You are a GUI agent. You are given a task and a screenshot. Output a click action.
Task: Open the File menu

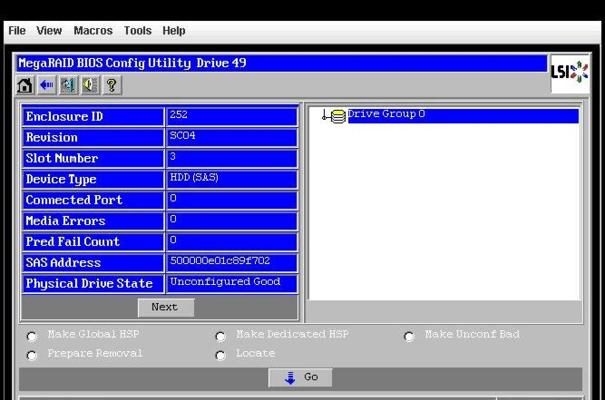click(17, 31)
